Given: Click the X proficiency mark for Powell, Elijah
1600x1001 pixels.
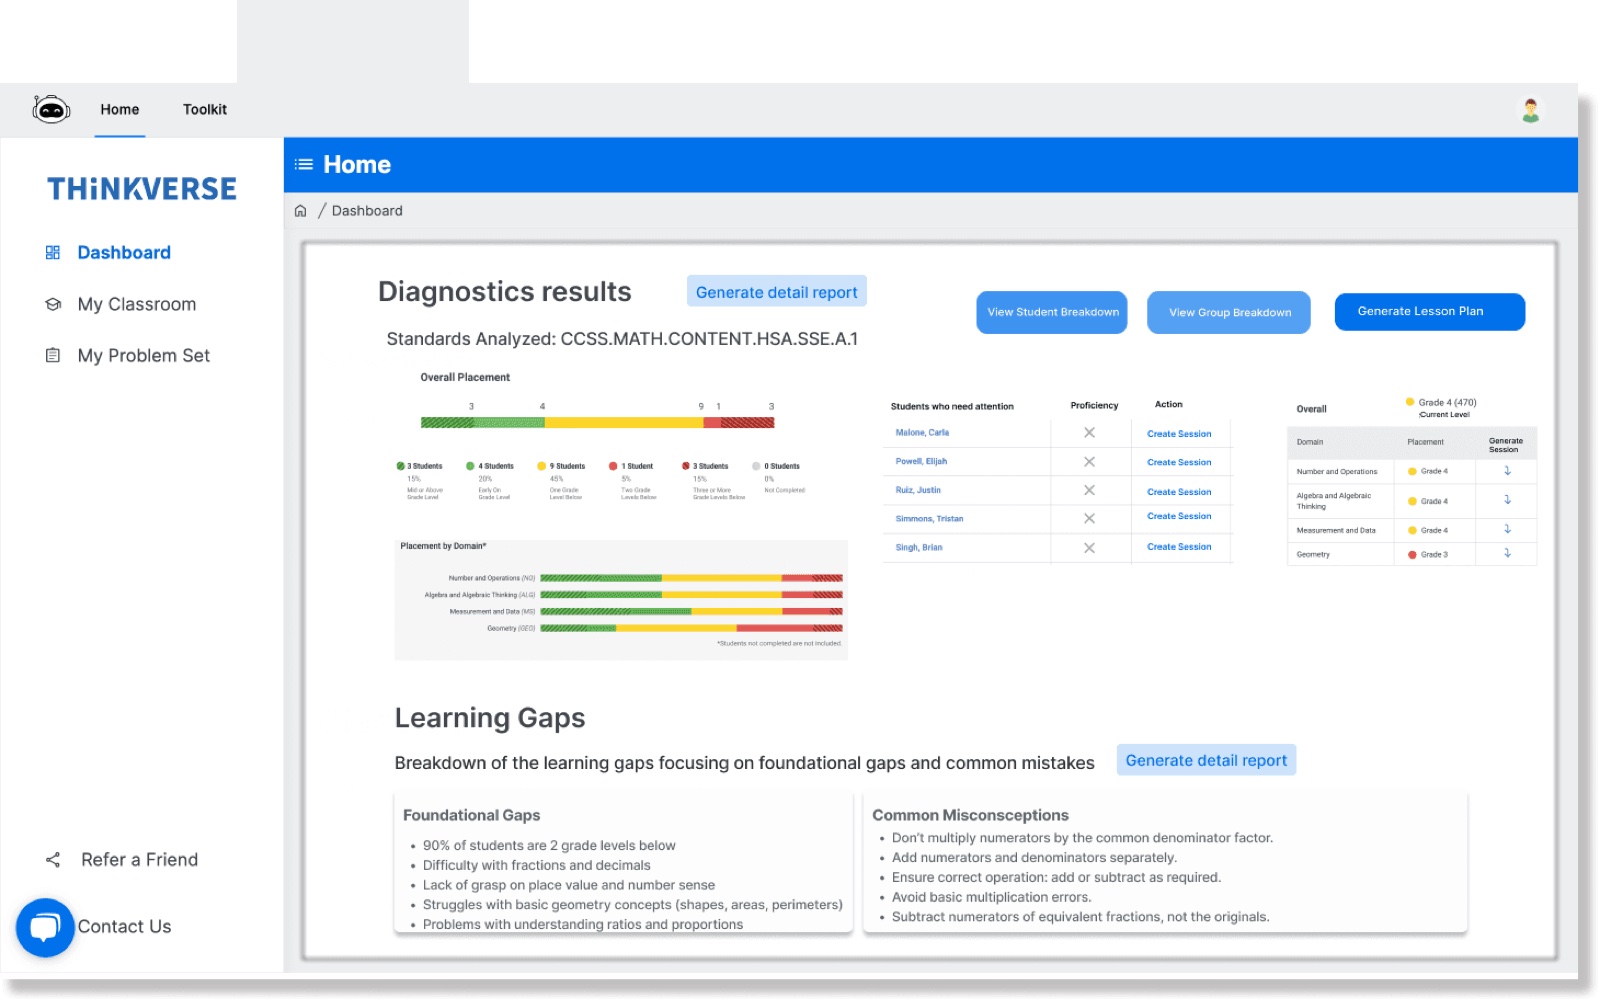Looking at the screenshot, I should coord(1089,462).
